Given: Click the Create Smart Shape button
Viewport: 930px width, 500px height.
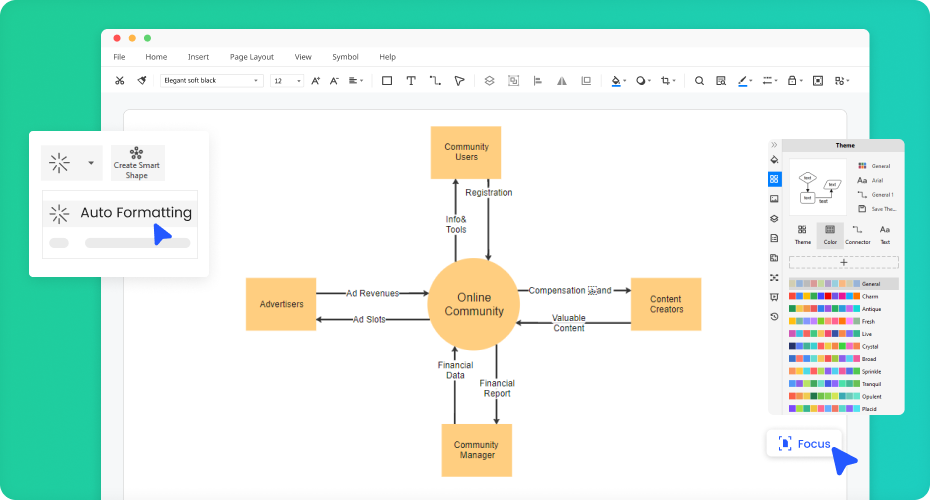Looking at the screenshot, I should click(137, 162).
